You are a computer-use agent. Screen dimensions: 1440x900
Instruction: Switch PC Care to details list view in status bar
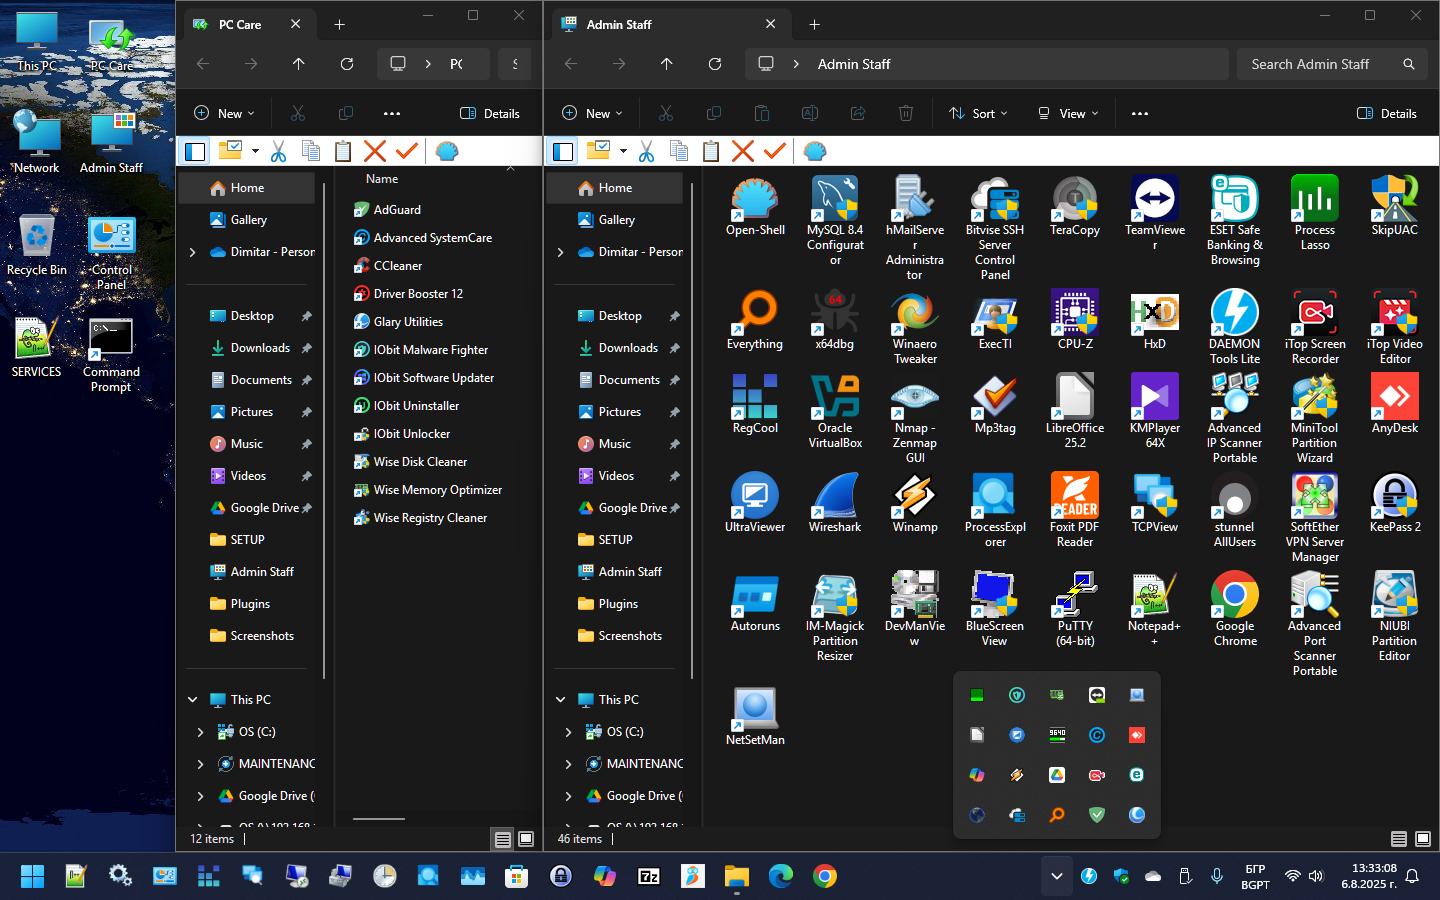(502, 839)
